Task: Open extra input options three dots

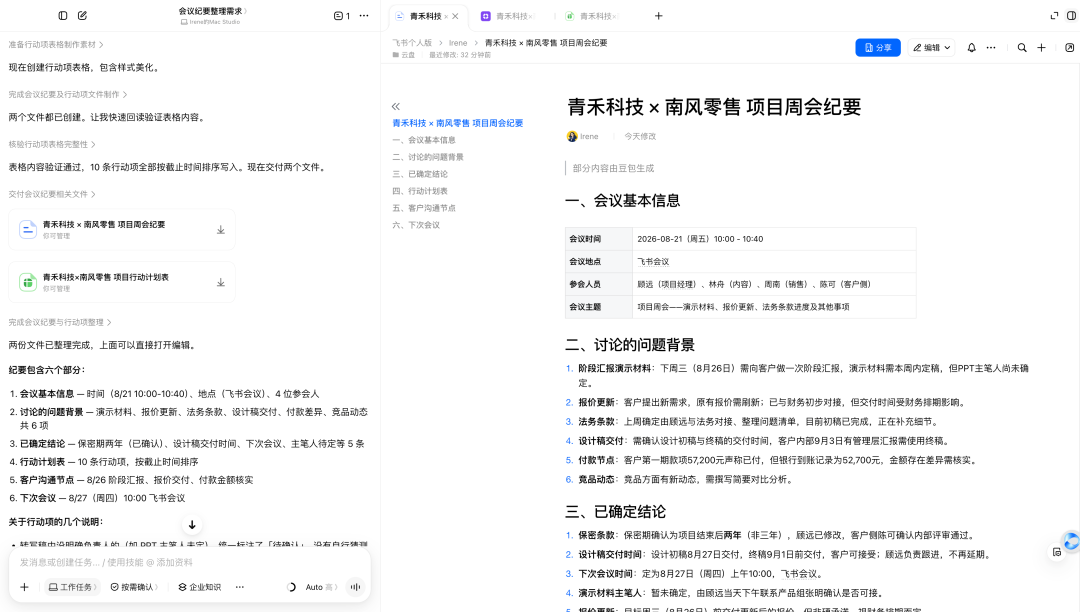Action: (x=240, y=587)
